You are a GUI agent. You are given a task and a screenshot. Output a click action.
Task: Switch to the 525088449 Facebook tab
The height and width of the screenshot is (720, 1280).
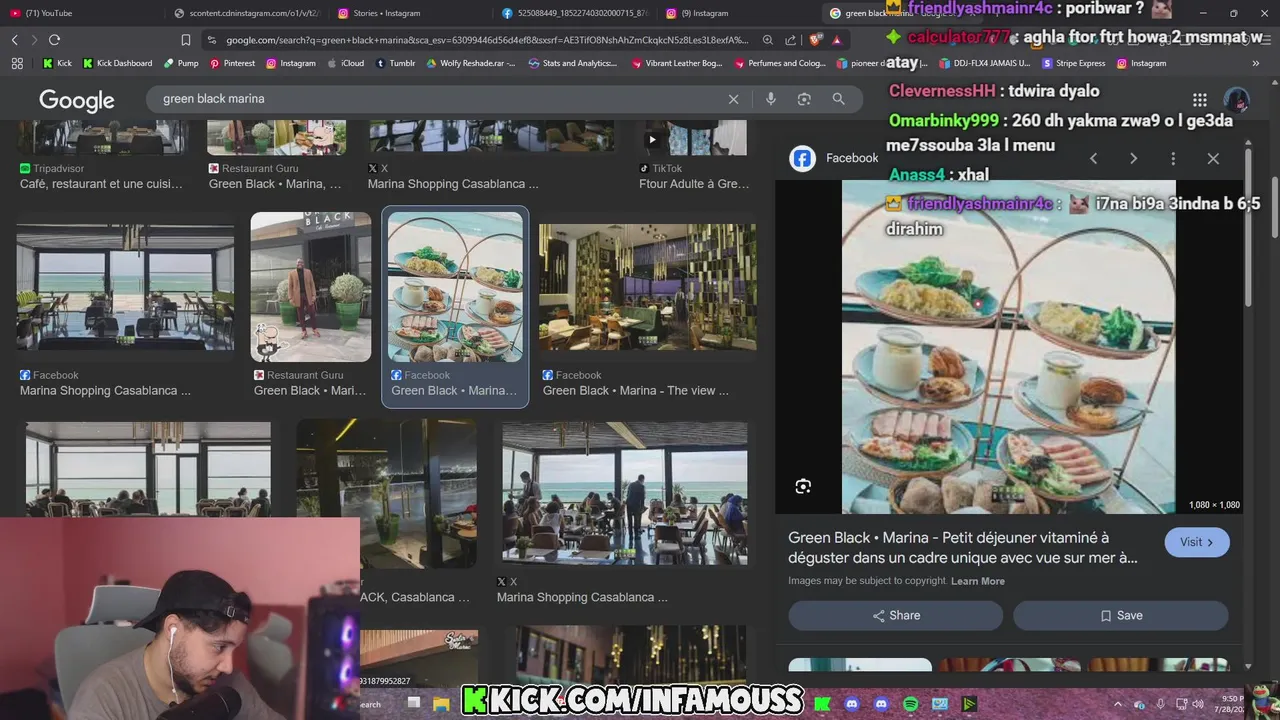coord(575,13)
